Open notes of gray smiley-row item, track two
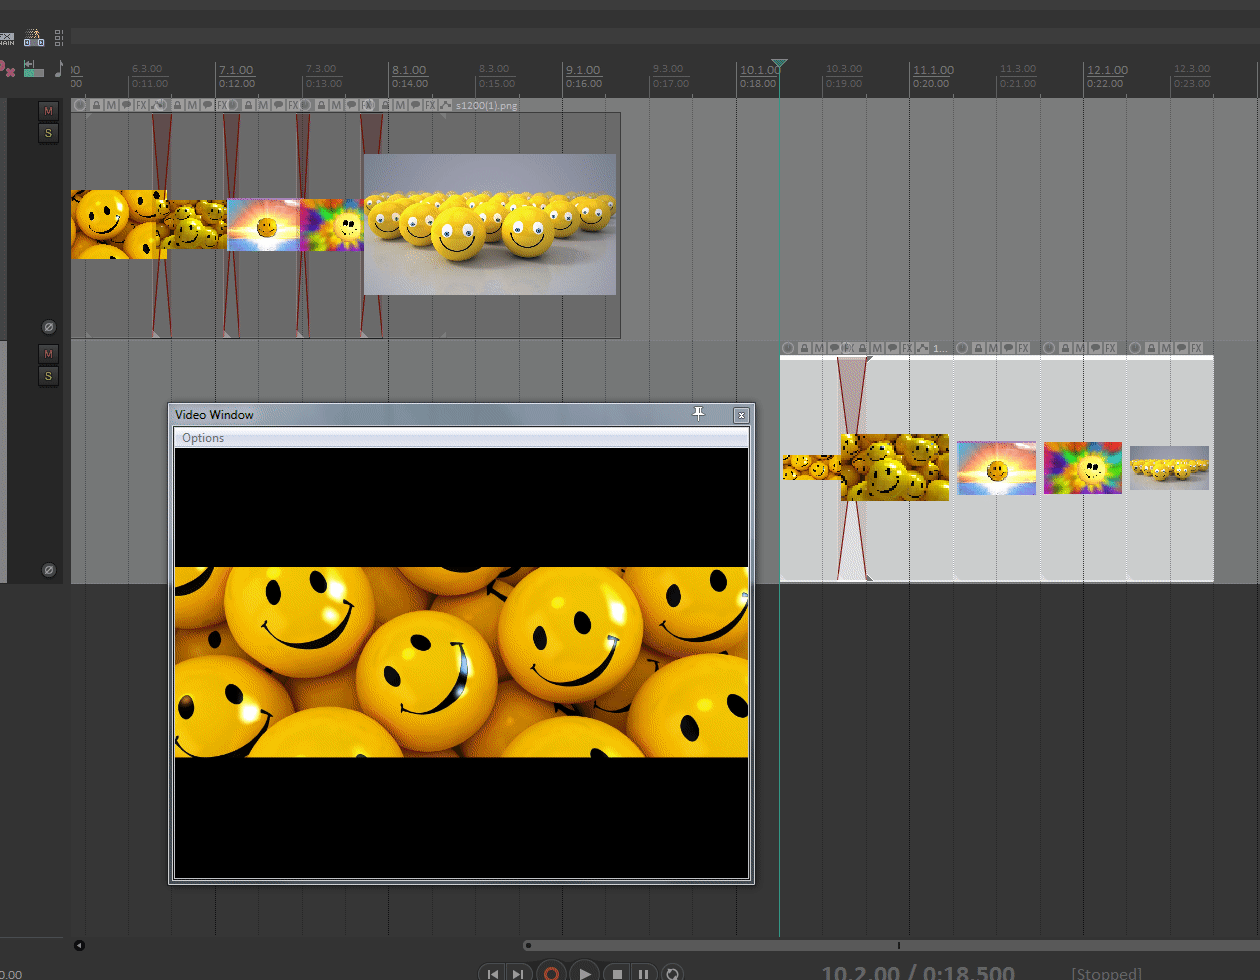1260x980 pixels. (x=1181, y=348)
